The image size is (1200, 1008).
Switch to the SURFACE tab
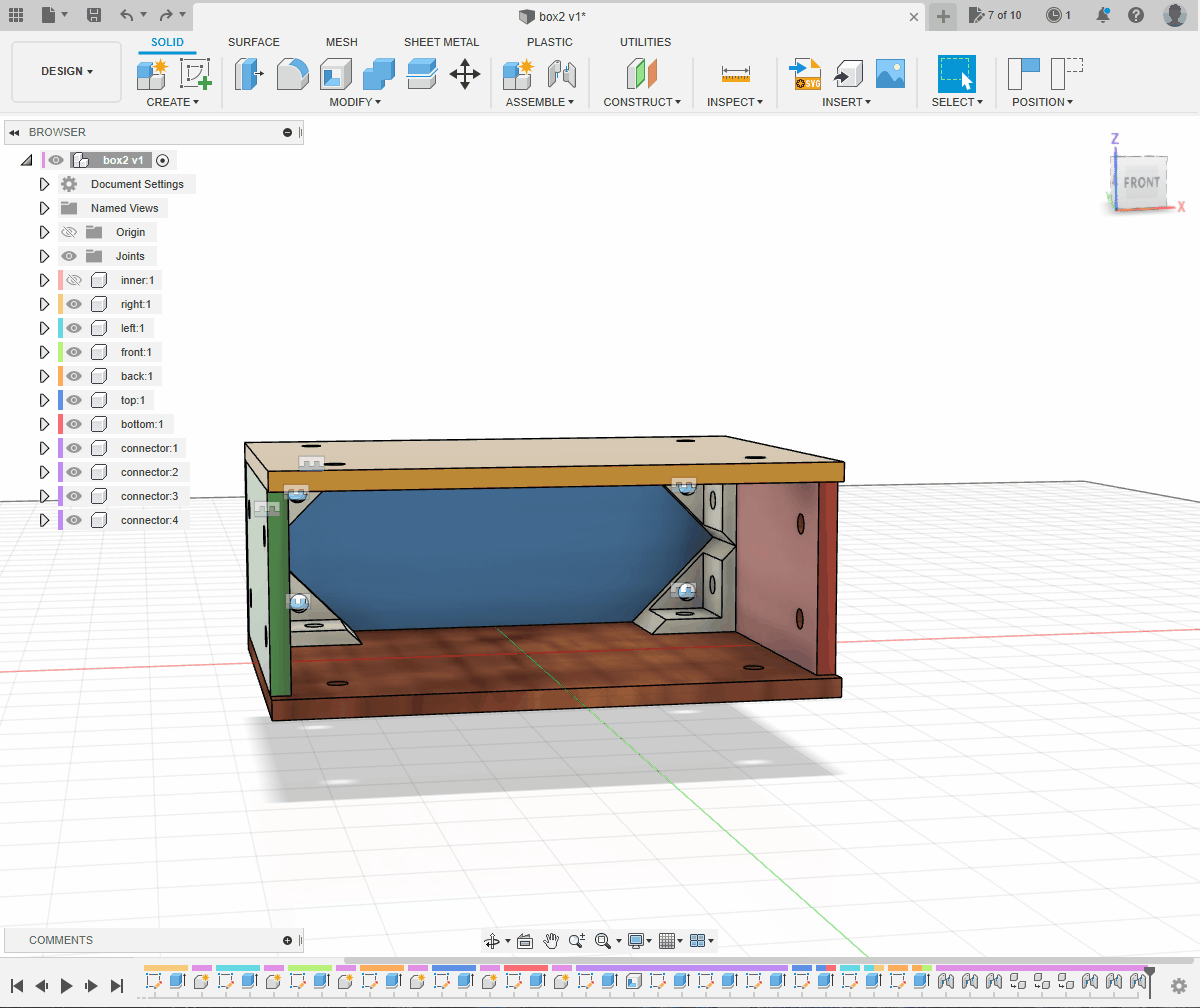pos(254,42)
